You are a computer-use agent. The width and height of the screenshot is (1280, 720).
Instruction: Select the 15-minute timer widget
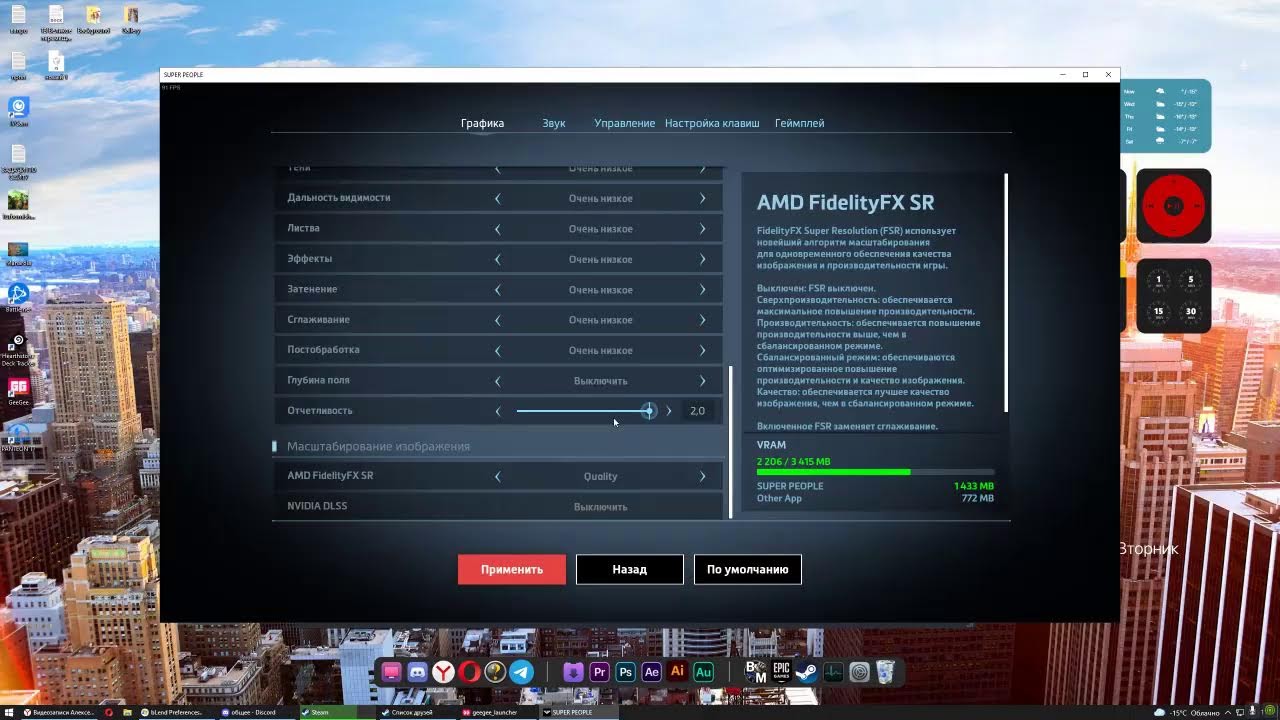coord(1159,312)
